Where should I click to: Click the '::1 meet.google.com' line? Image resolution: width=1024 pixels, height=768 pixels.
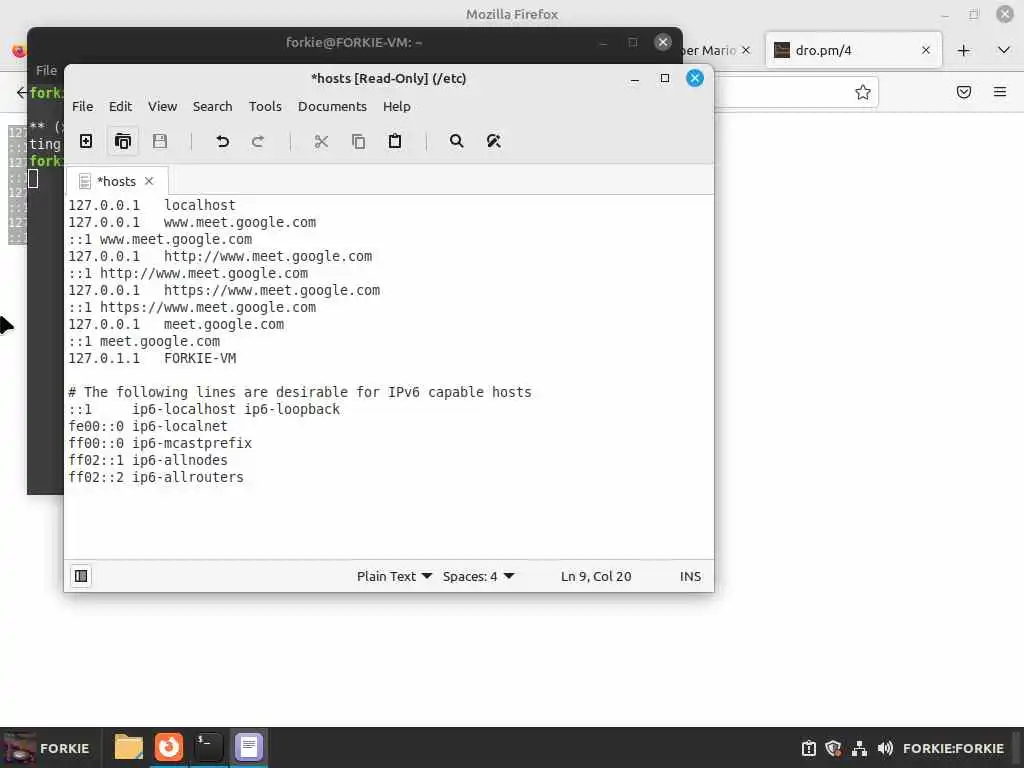point(144,341)
